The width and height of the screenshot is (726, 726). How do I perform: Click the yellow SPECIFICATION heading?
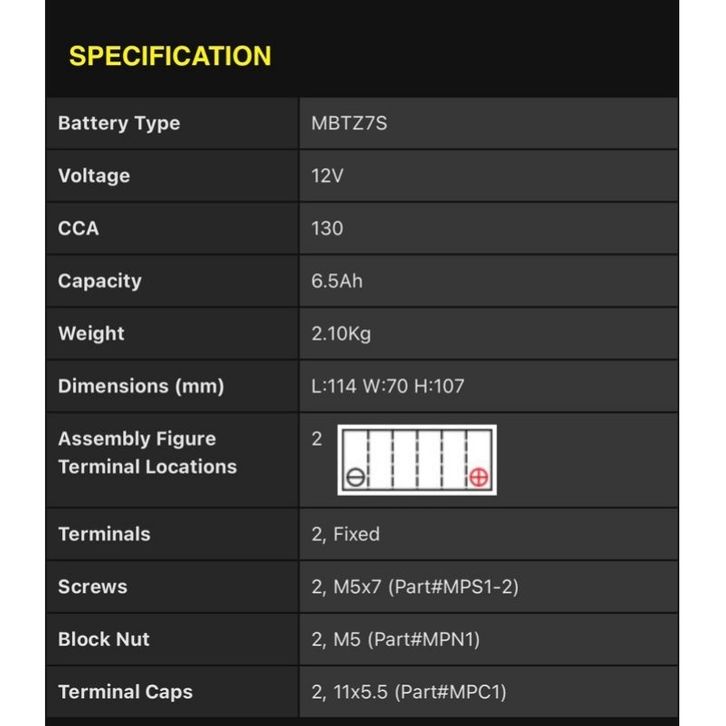point(170,56)
